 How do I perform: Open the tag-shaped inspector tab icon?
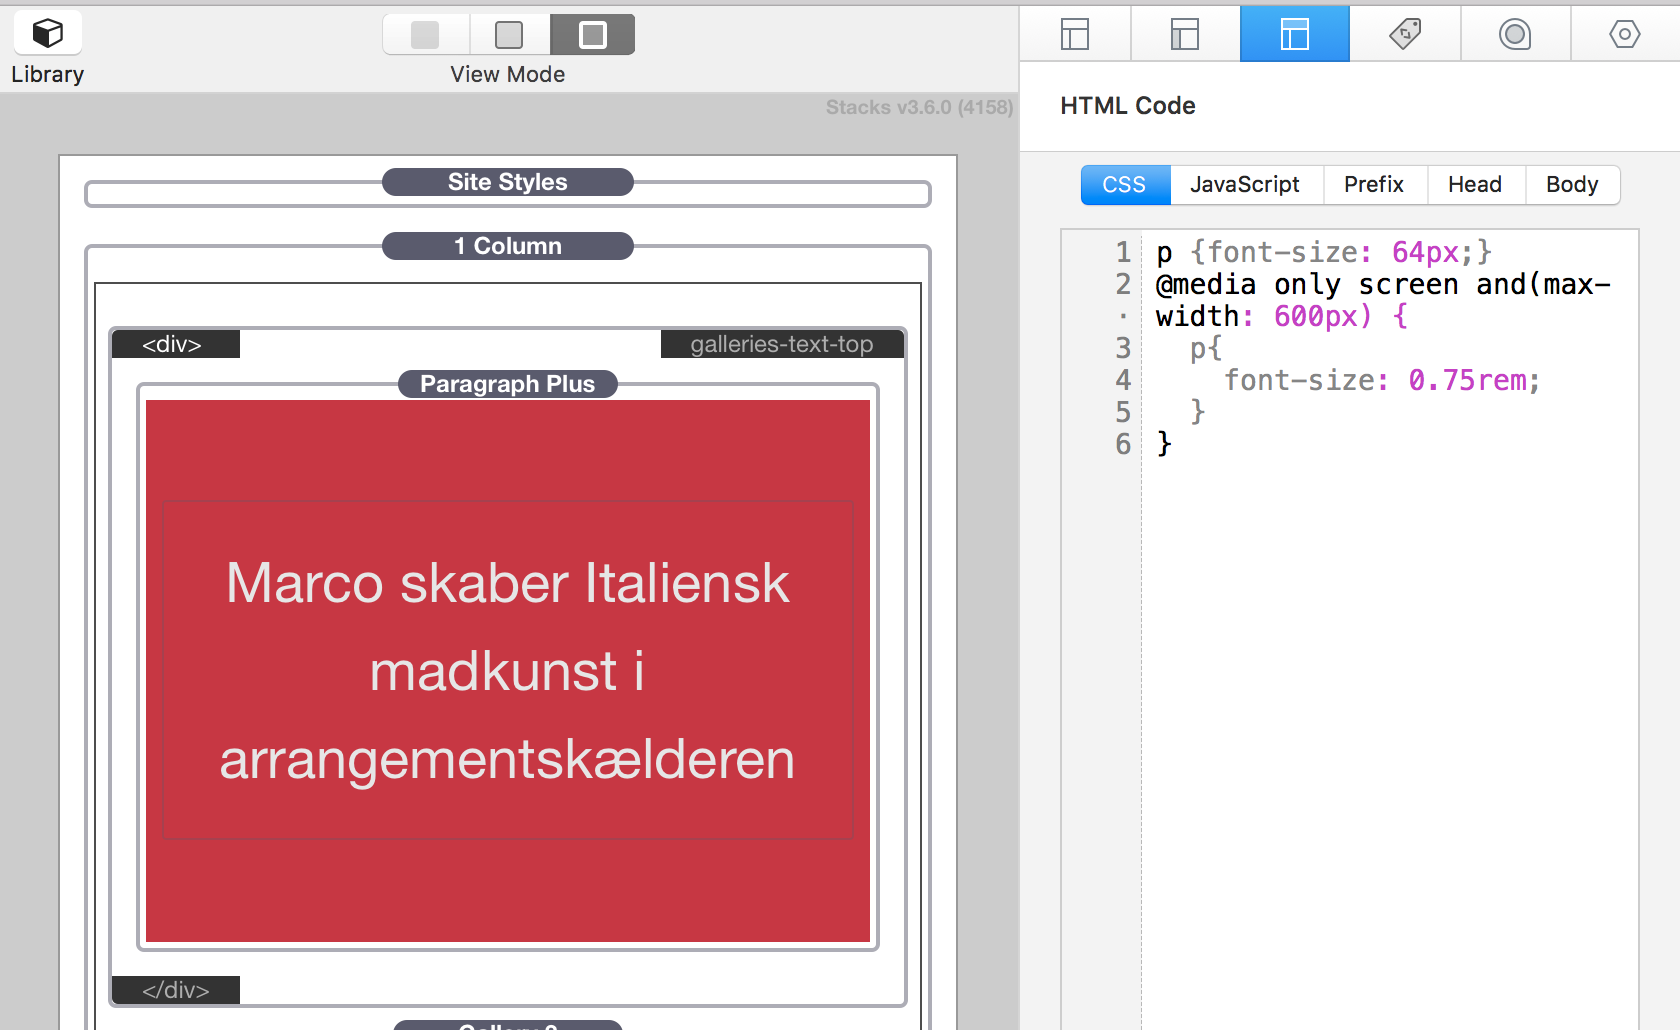[1405, 34]
